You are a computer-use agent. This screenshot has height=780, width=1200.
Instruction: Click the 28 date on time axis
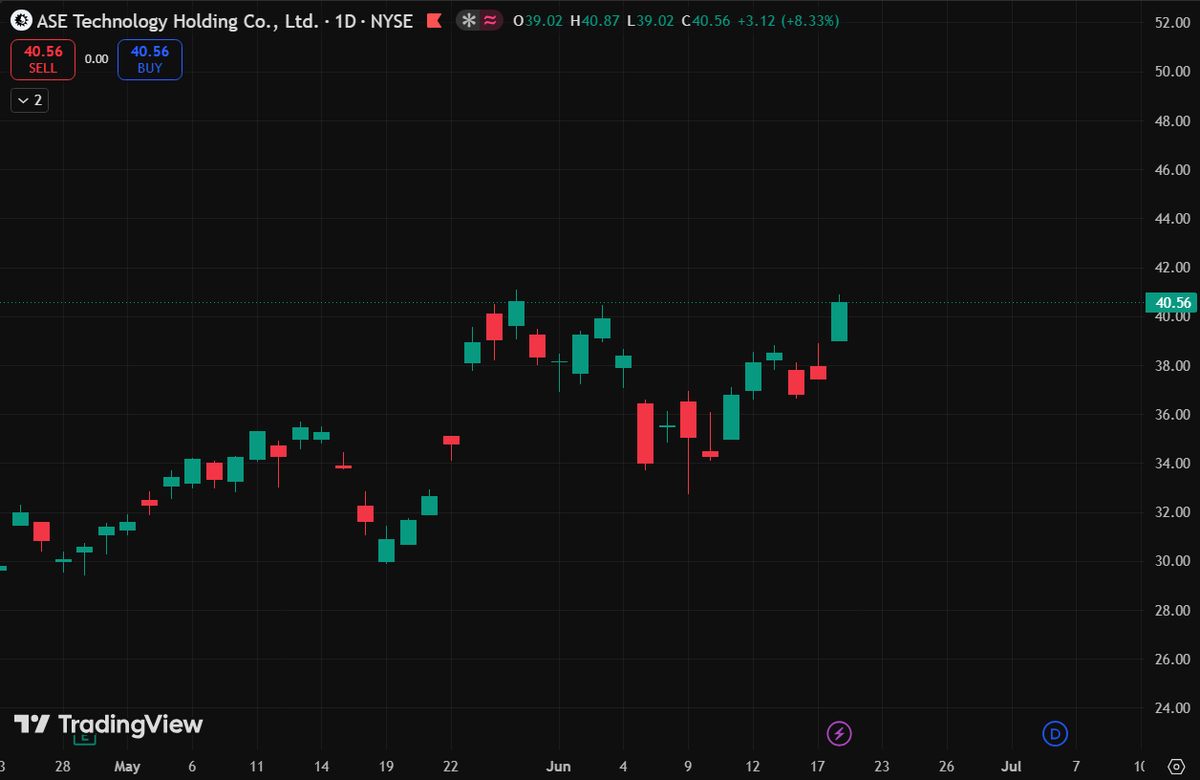point(62,767)
